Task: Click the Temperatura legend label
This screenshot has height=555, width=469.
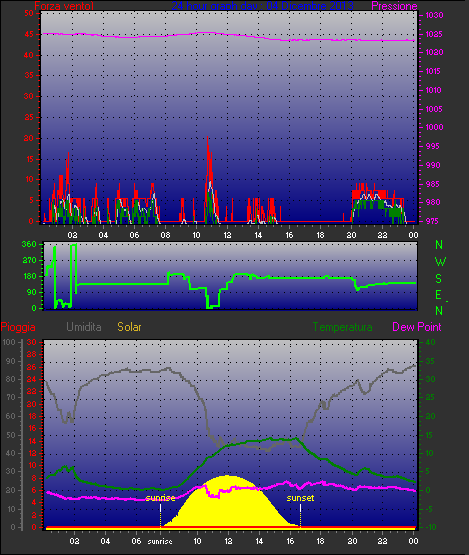Action: (342, 327)
